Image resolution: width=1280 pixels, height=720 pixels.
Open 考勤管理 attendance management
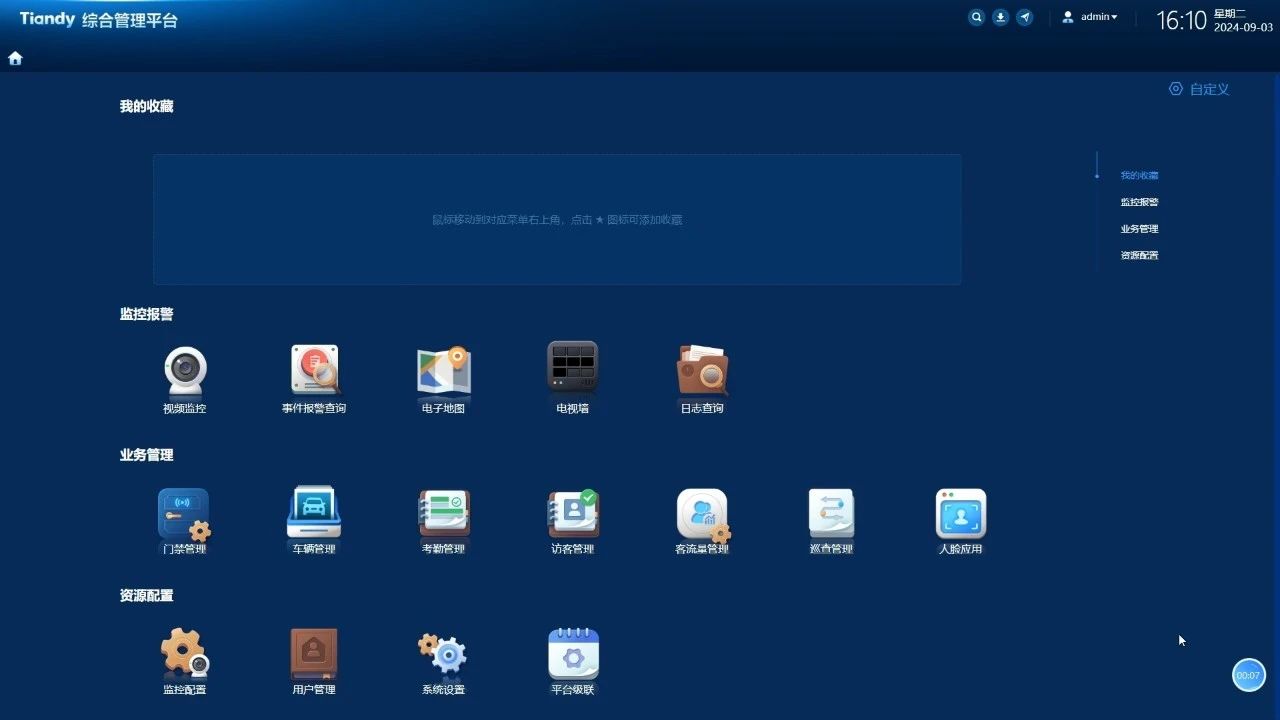[443, 515]
